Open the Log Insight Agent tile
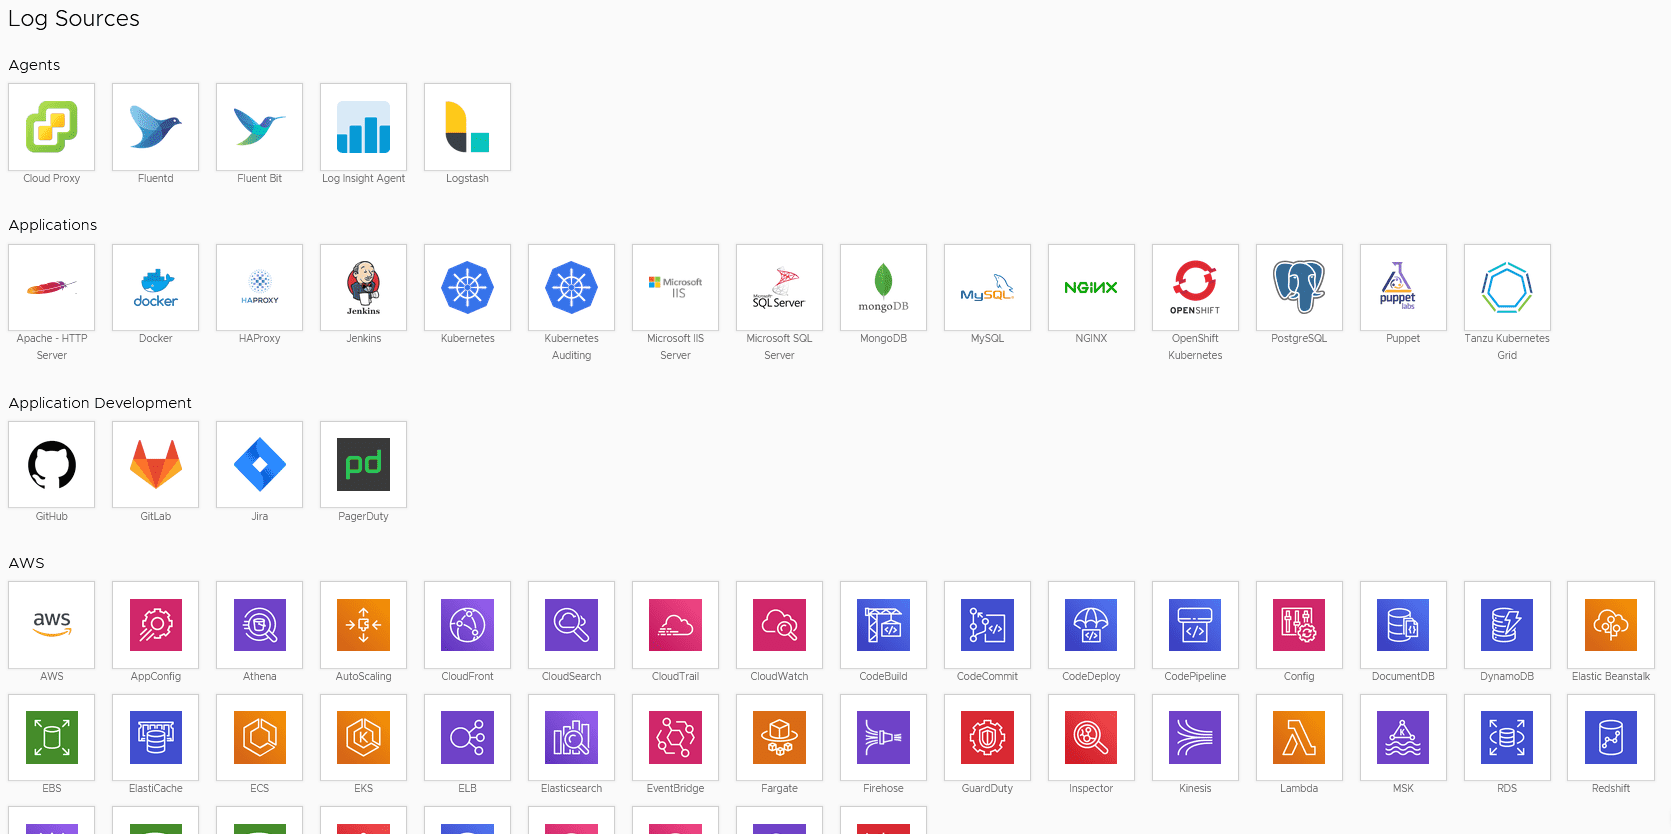This screenshot has width=1671, height=834. (x=364, y=127)
